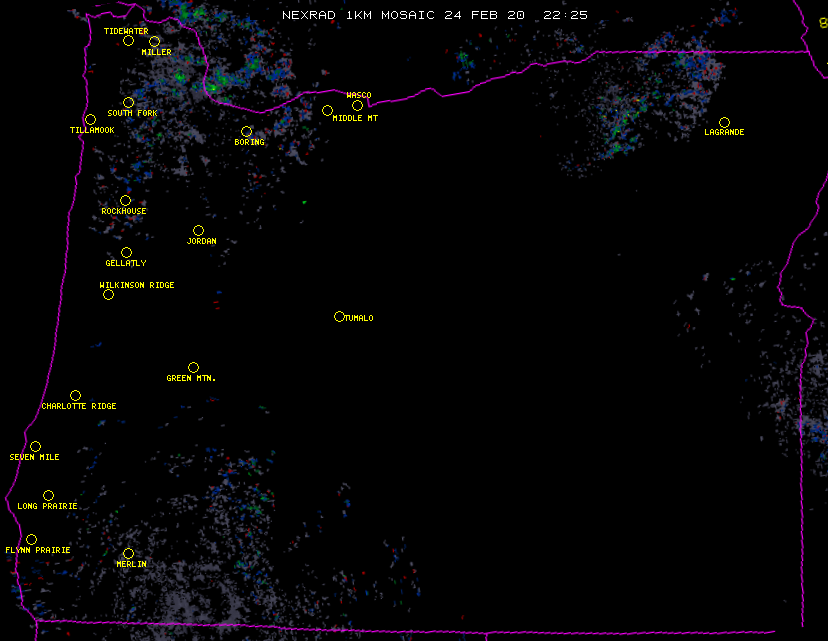The width and height of the screenshot is (828, 641).
Task: Select the Middle Mt station circle
Action: point(327,111)
